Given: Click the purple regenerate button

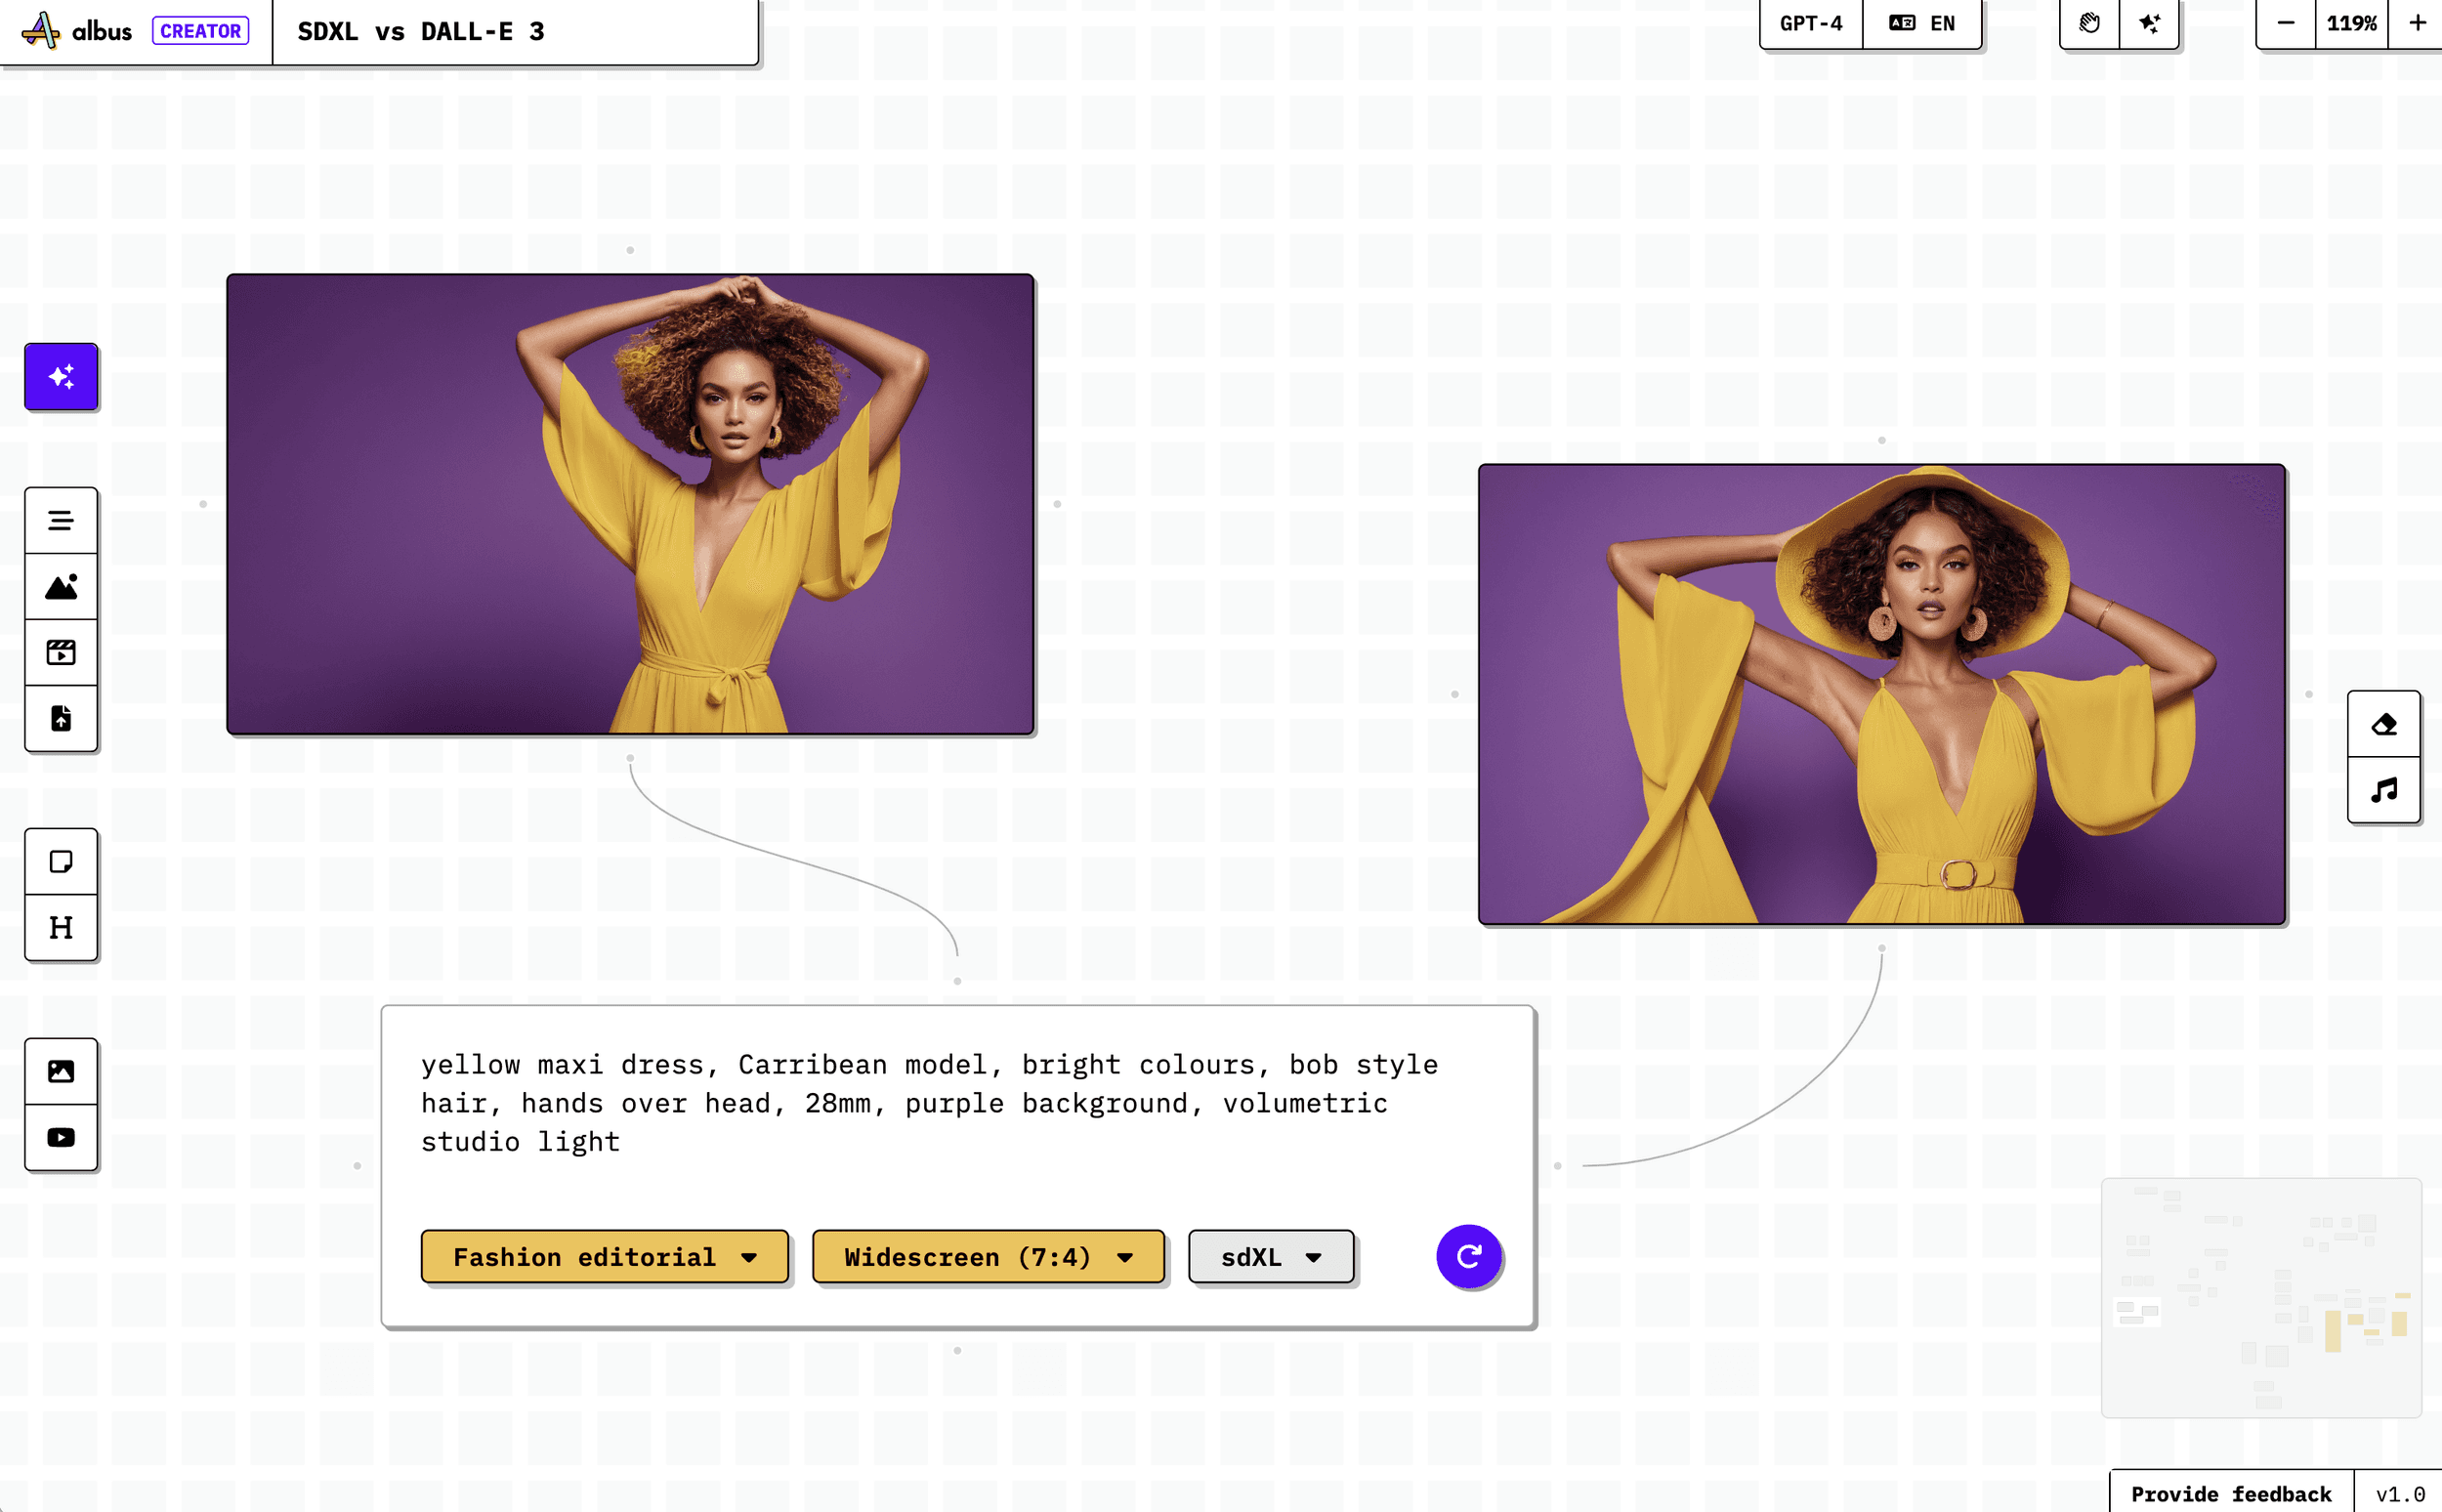Looking at the screenshot, I should [x=1468, y=1257].
